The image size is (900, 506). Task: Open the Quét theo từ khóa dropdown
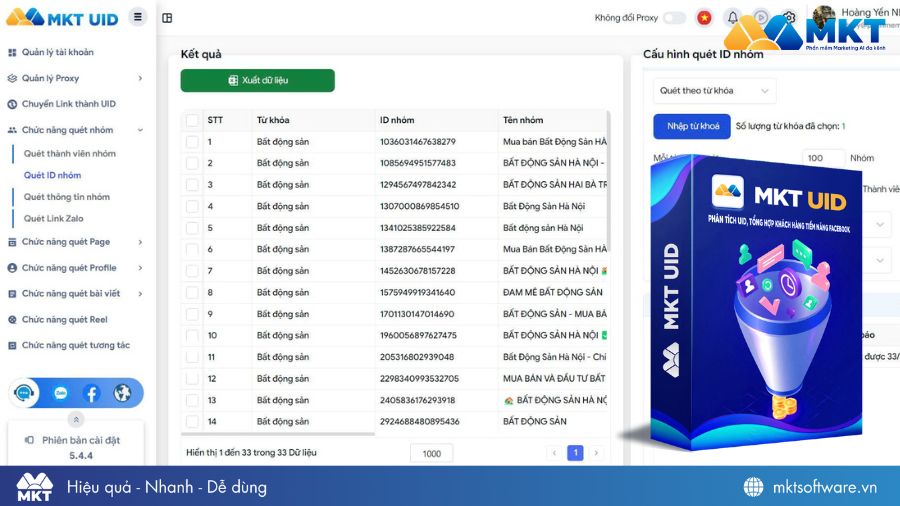point(714,91)
